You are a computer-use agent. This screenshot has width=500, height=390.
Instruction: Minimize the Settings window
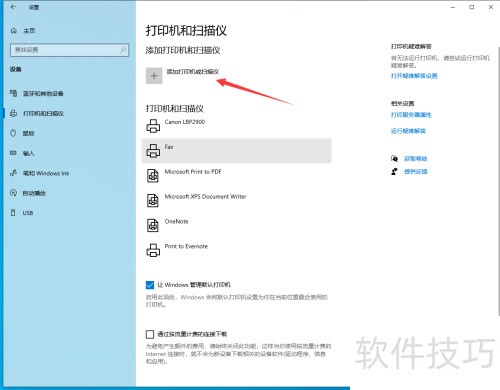click(x=453, y=7)
